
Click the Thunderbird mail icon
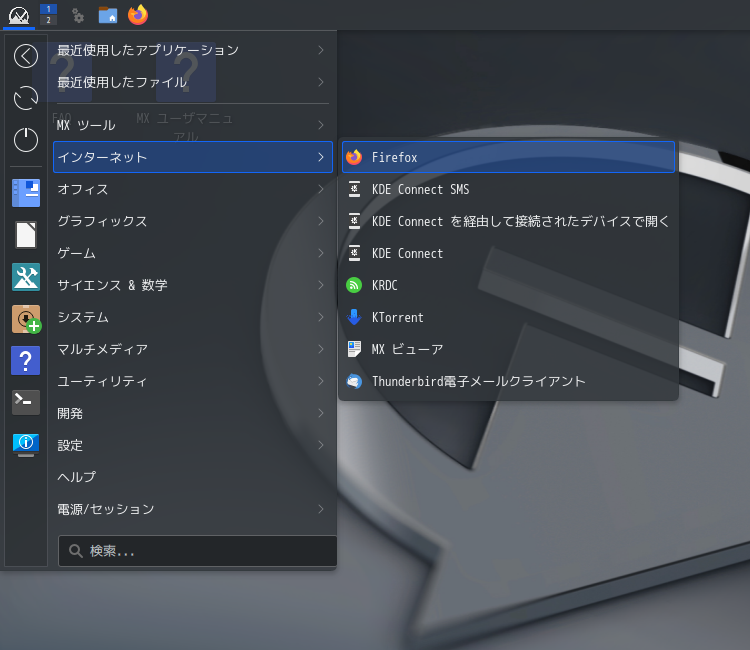354,381
